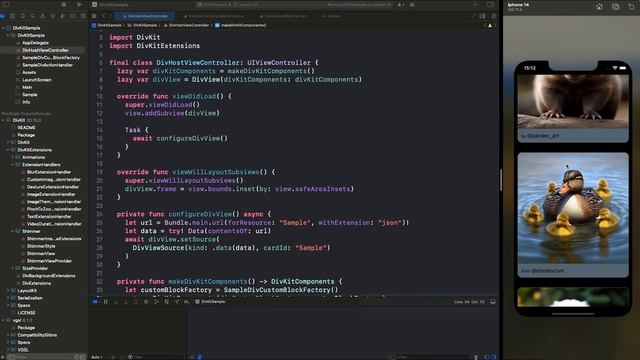Expand the LayoutKit folder
640x360 pixels.
click(8, 291)
